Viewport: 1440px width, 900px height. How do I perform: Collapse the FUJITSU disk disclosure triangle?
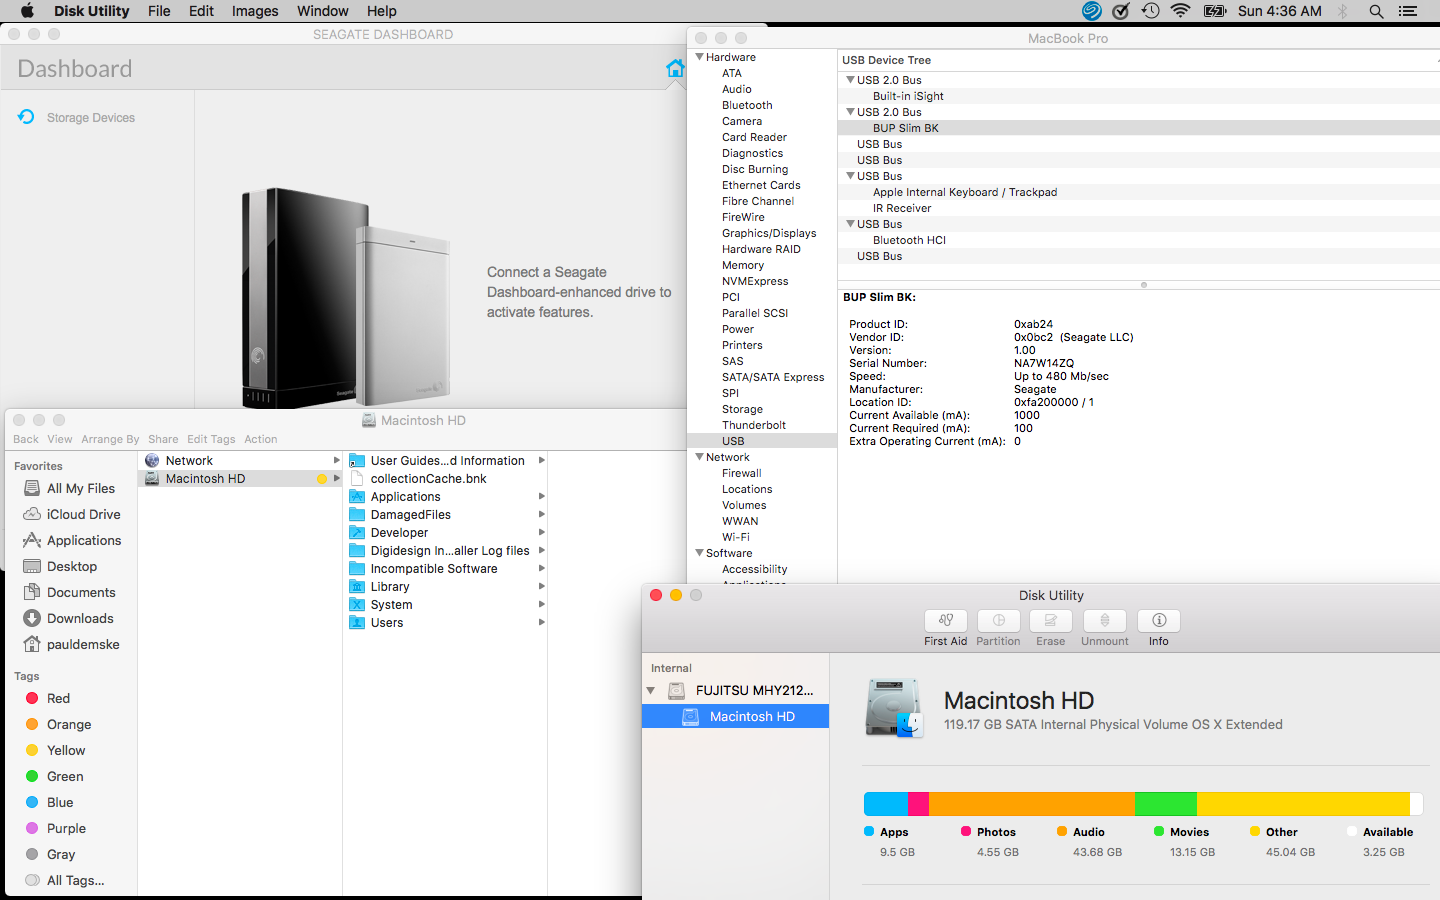(x=651, y=690)
